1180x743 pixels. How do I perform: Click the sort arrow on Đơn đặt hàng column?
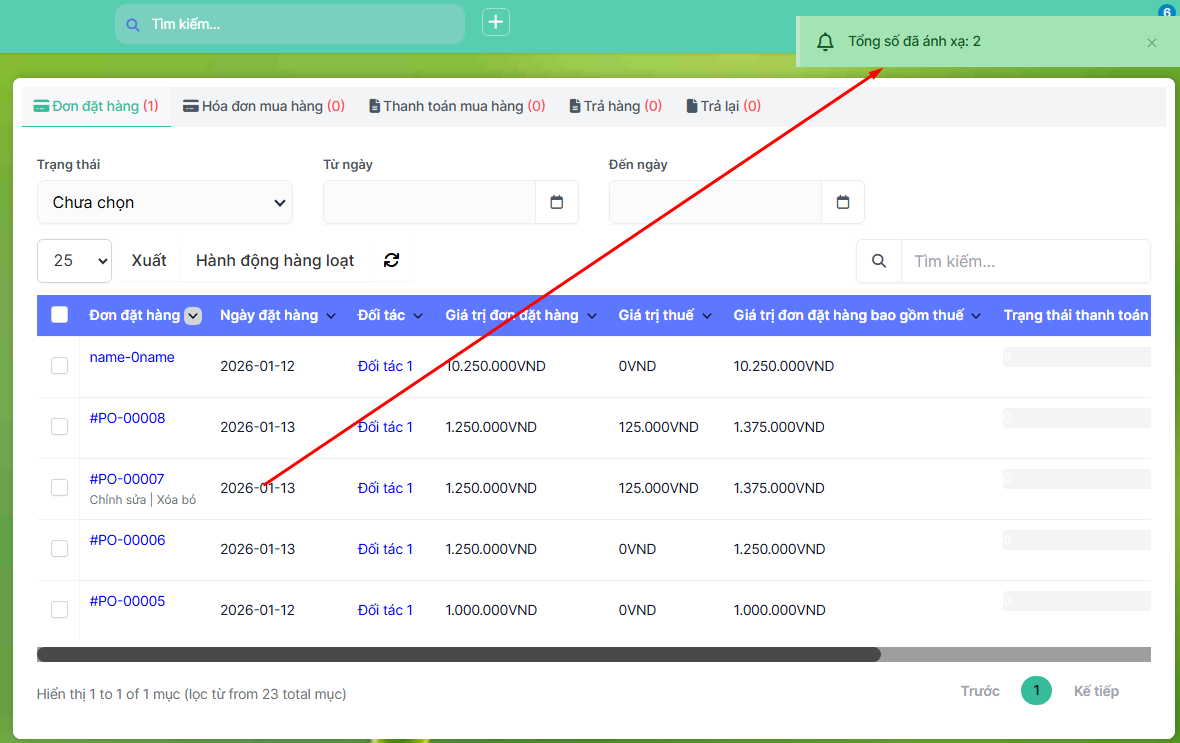coord(193,316)
